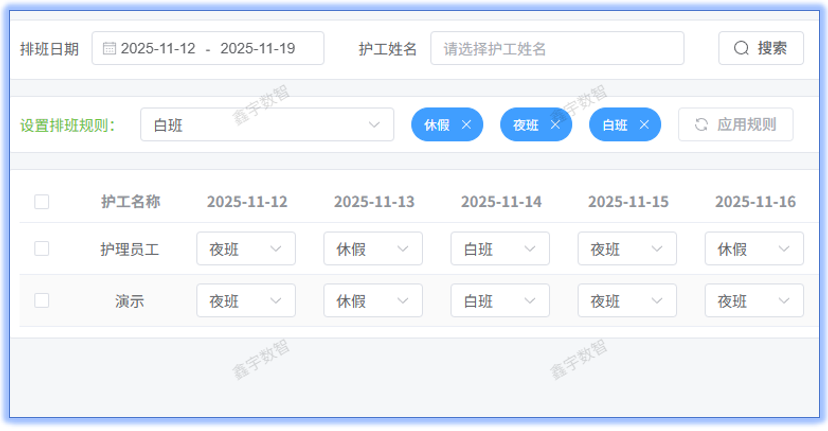Open 护理员工 shift dropdown for 2025-11-12
The image size is (828, 431).
pyautogui.click(x=246, y=249)
